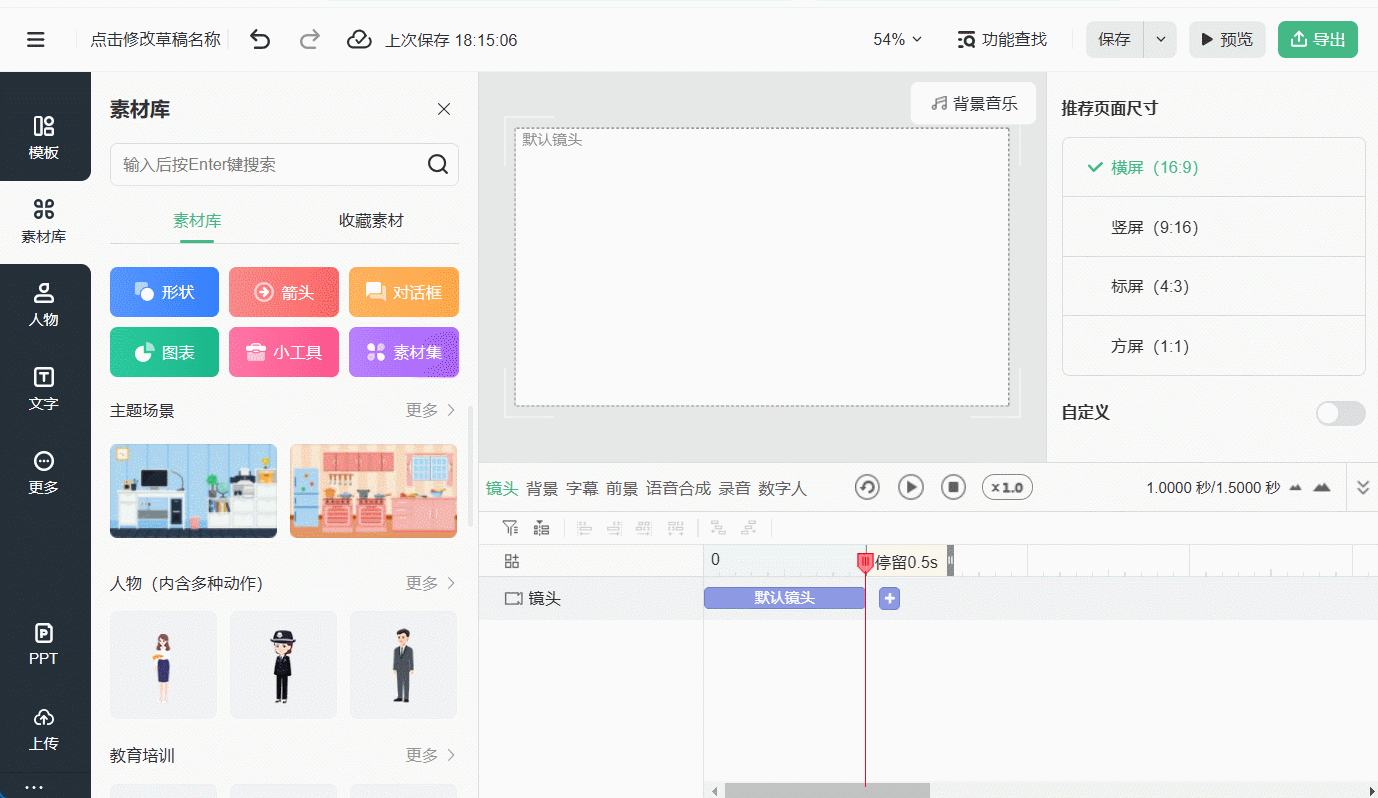The width and height of the screenshot is (1378, 798).
Task: Click the 上传 upload sidebar icon
Action: click(44, 729)
